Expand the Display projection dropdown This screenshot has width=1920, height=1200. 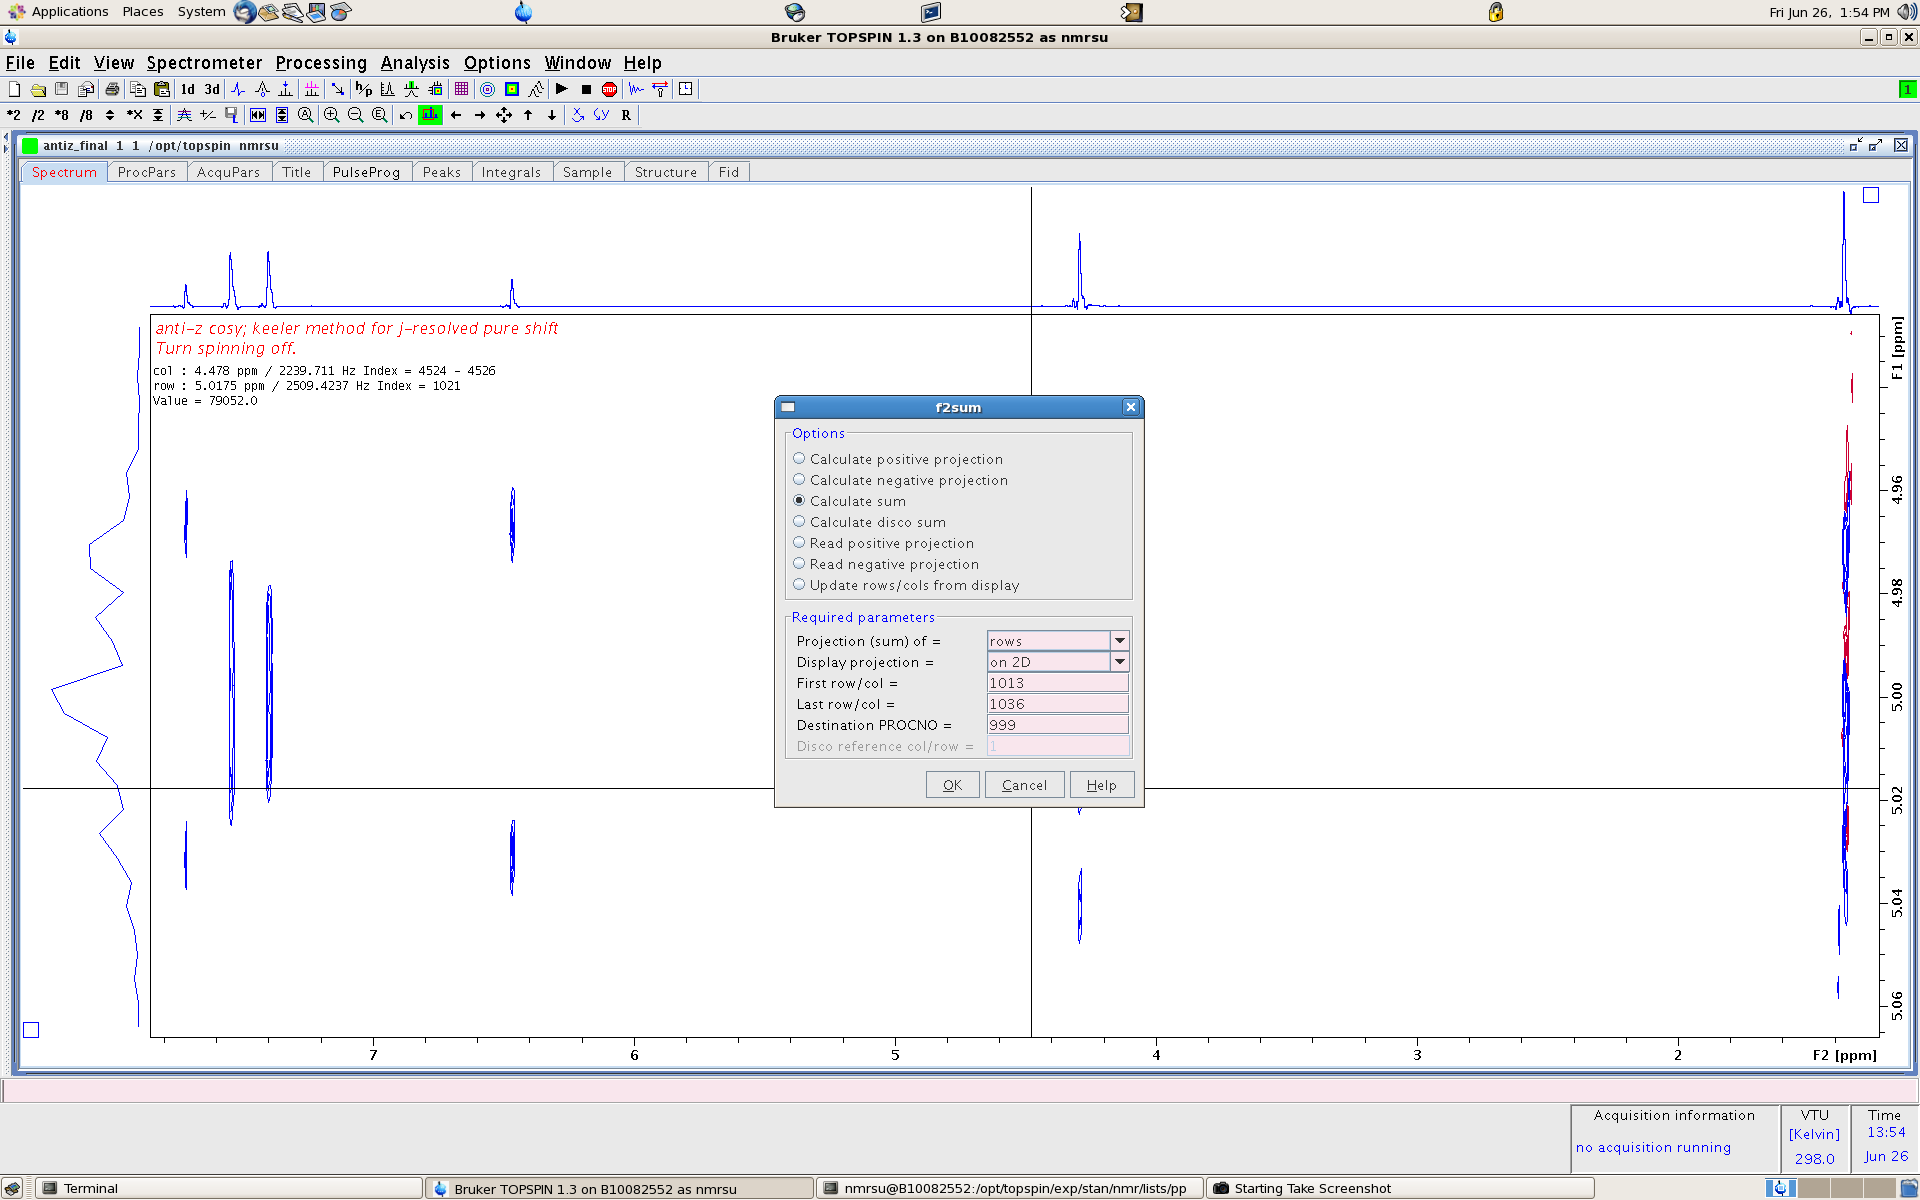tap(1120, 662)
